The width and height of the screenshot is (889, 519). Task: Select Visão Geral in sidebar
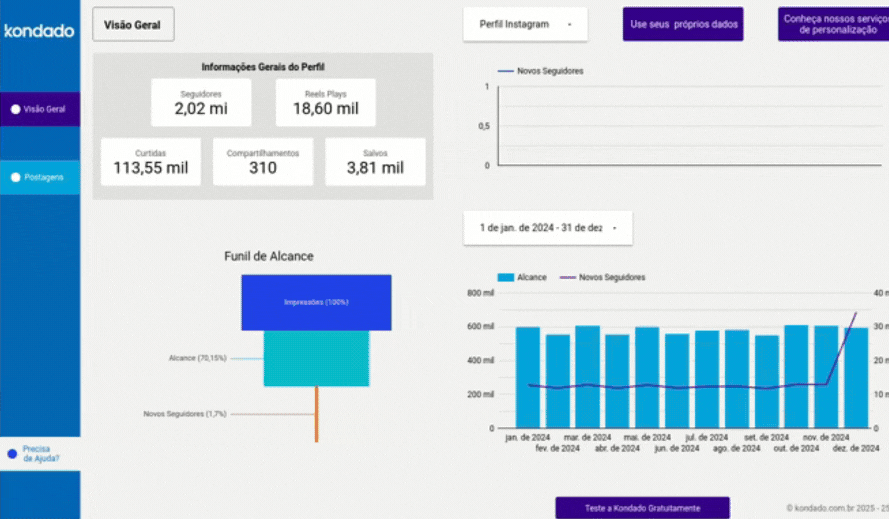coord(43,109)
